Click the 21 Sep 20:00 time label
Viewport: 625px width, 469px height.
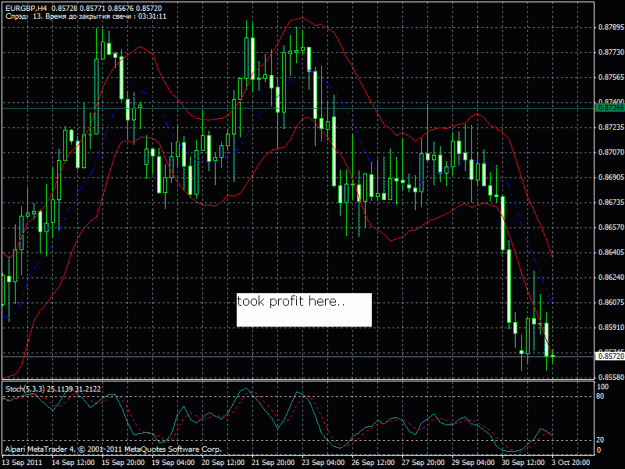(x=273, y=463)
